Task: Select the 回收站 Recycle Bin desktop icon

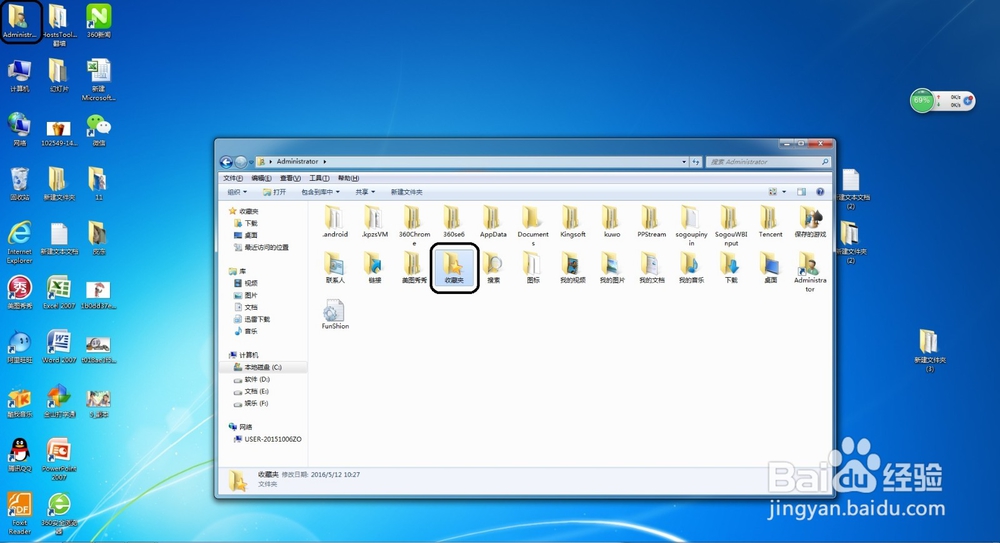Action: [20, 184]
